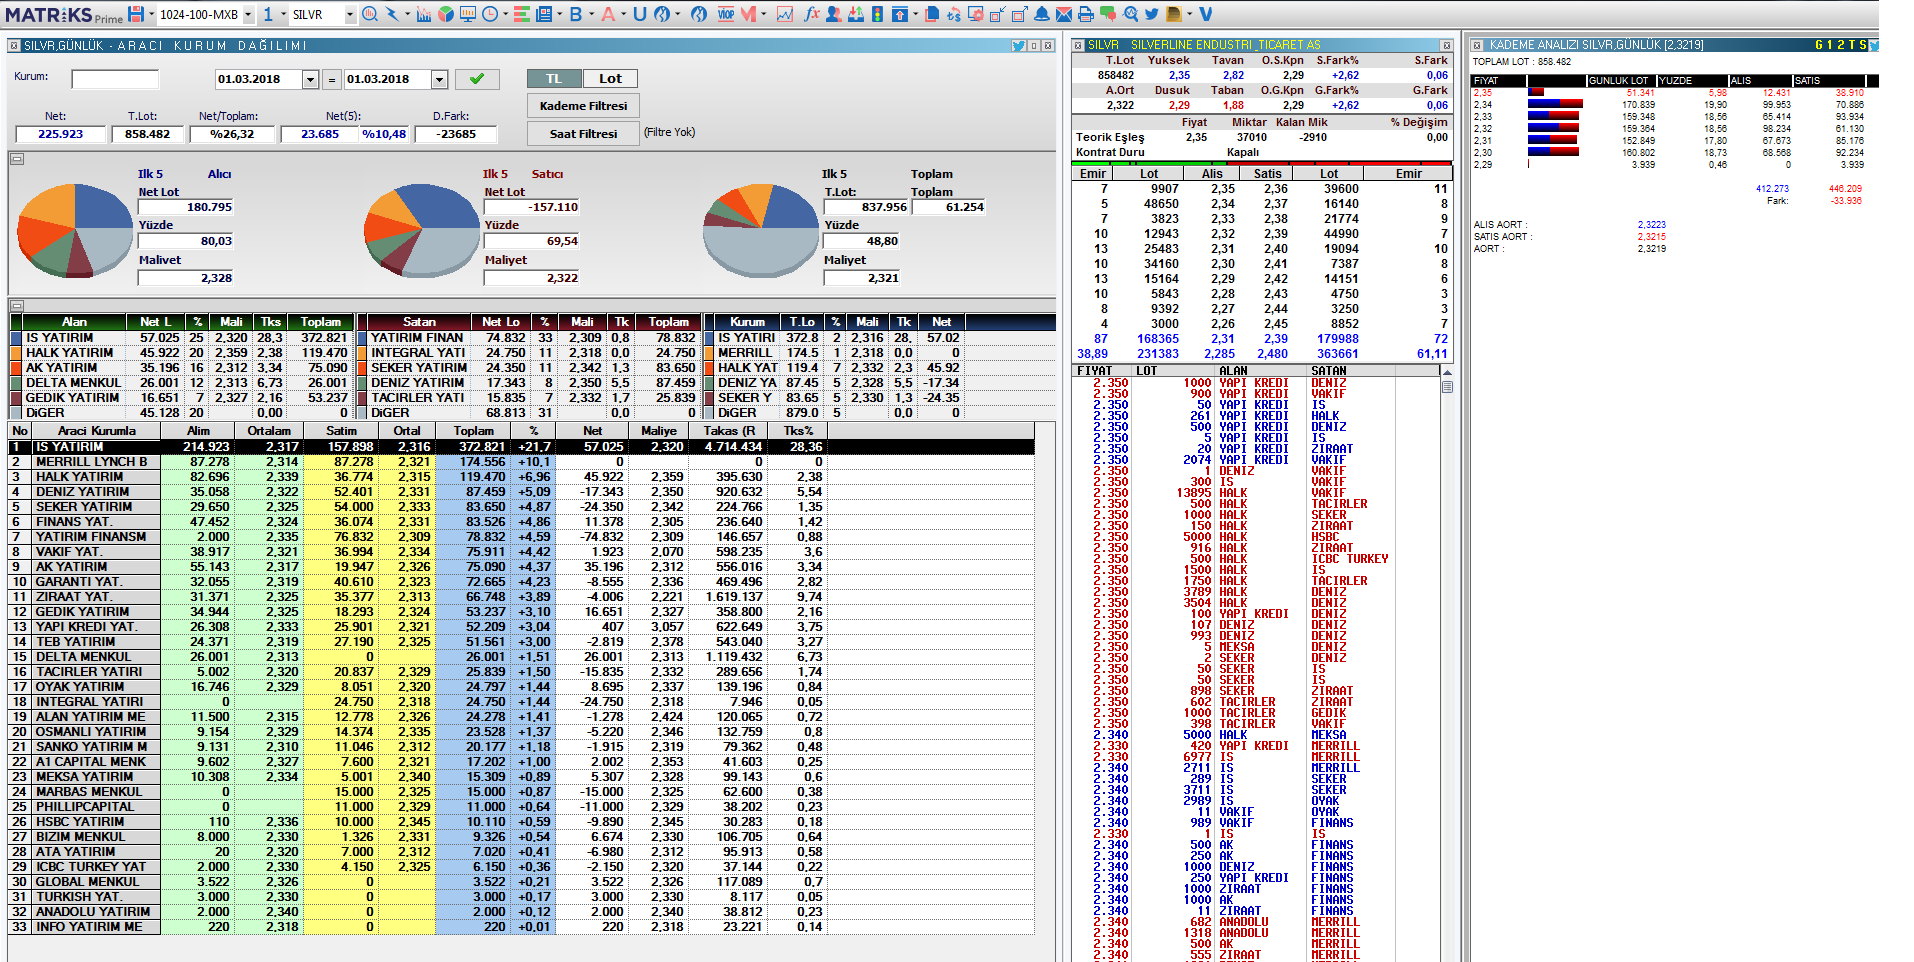The image size is (1914, 962).
Task: Click the Alıcı buyers pie chart
Action: tap(75, 230)
